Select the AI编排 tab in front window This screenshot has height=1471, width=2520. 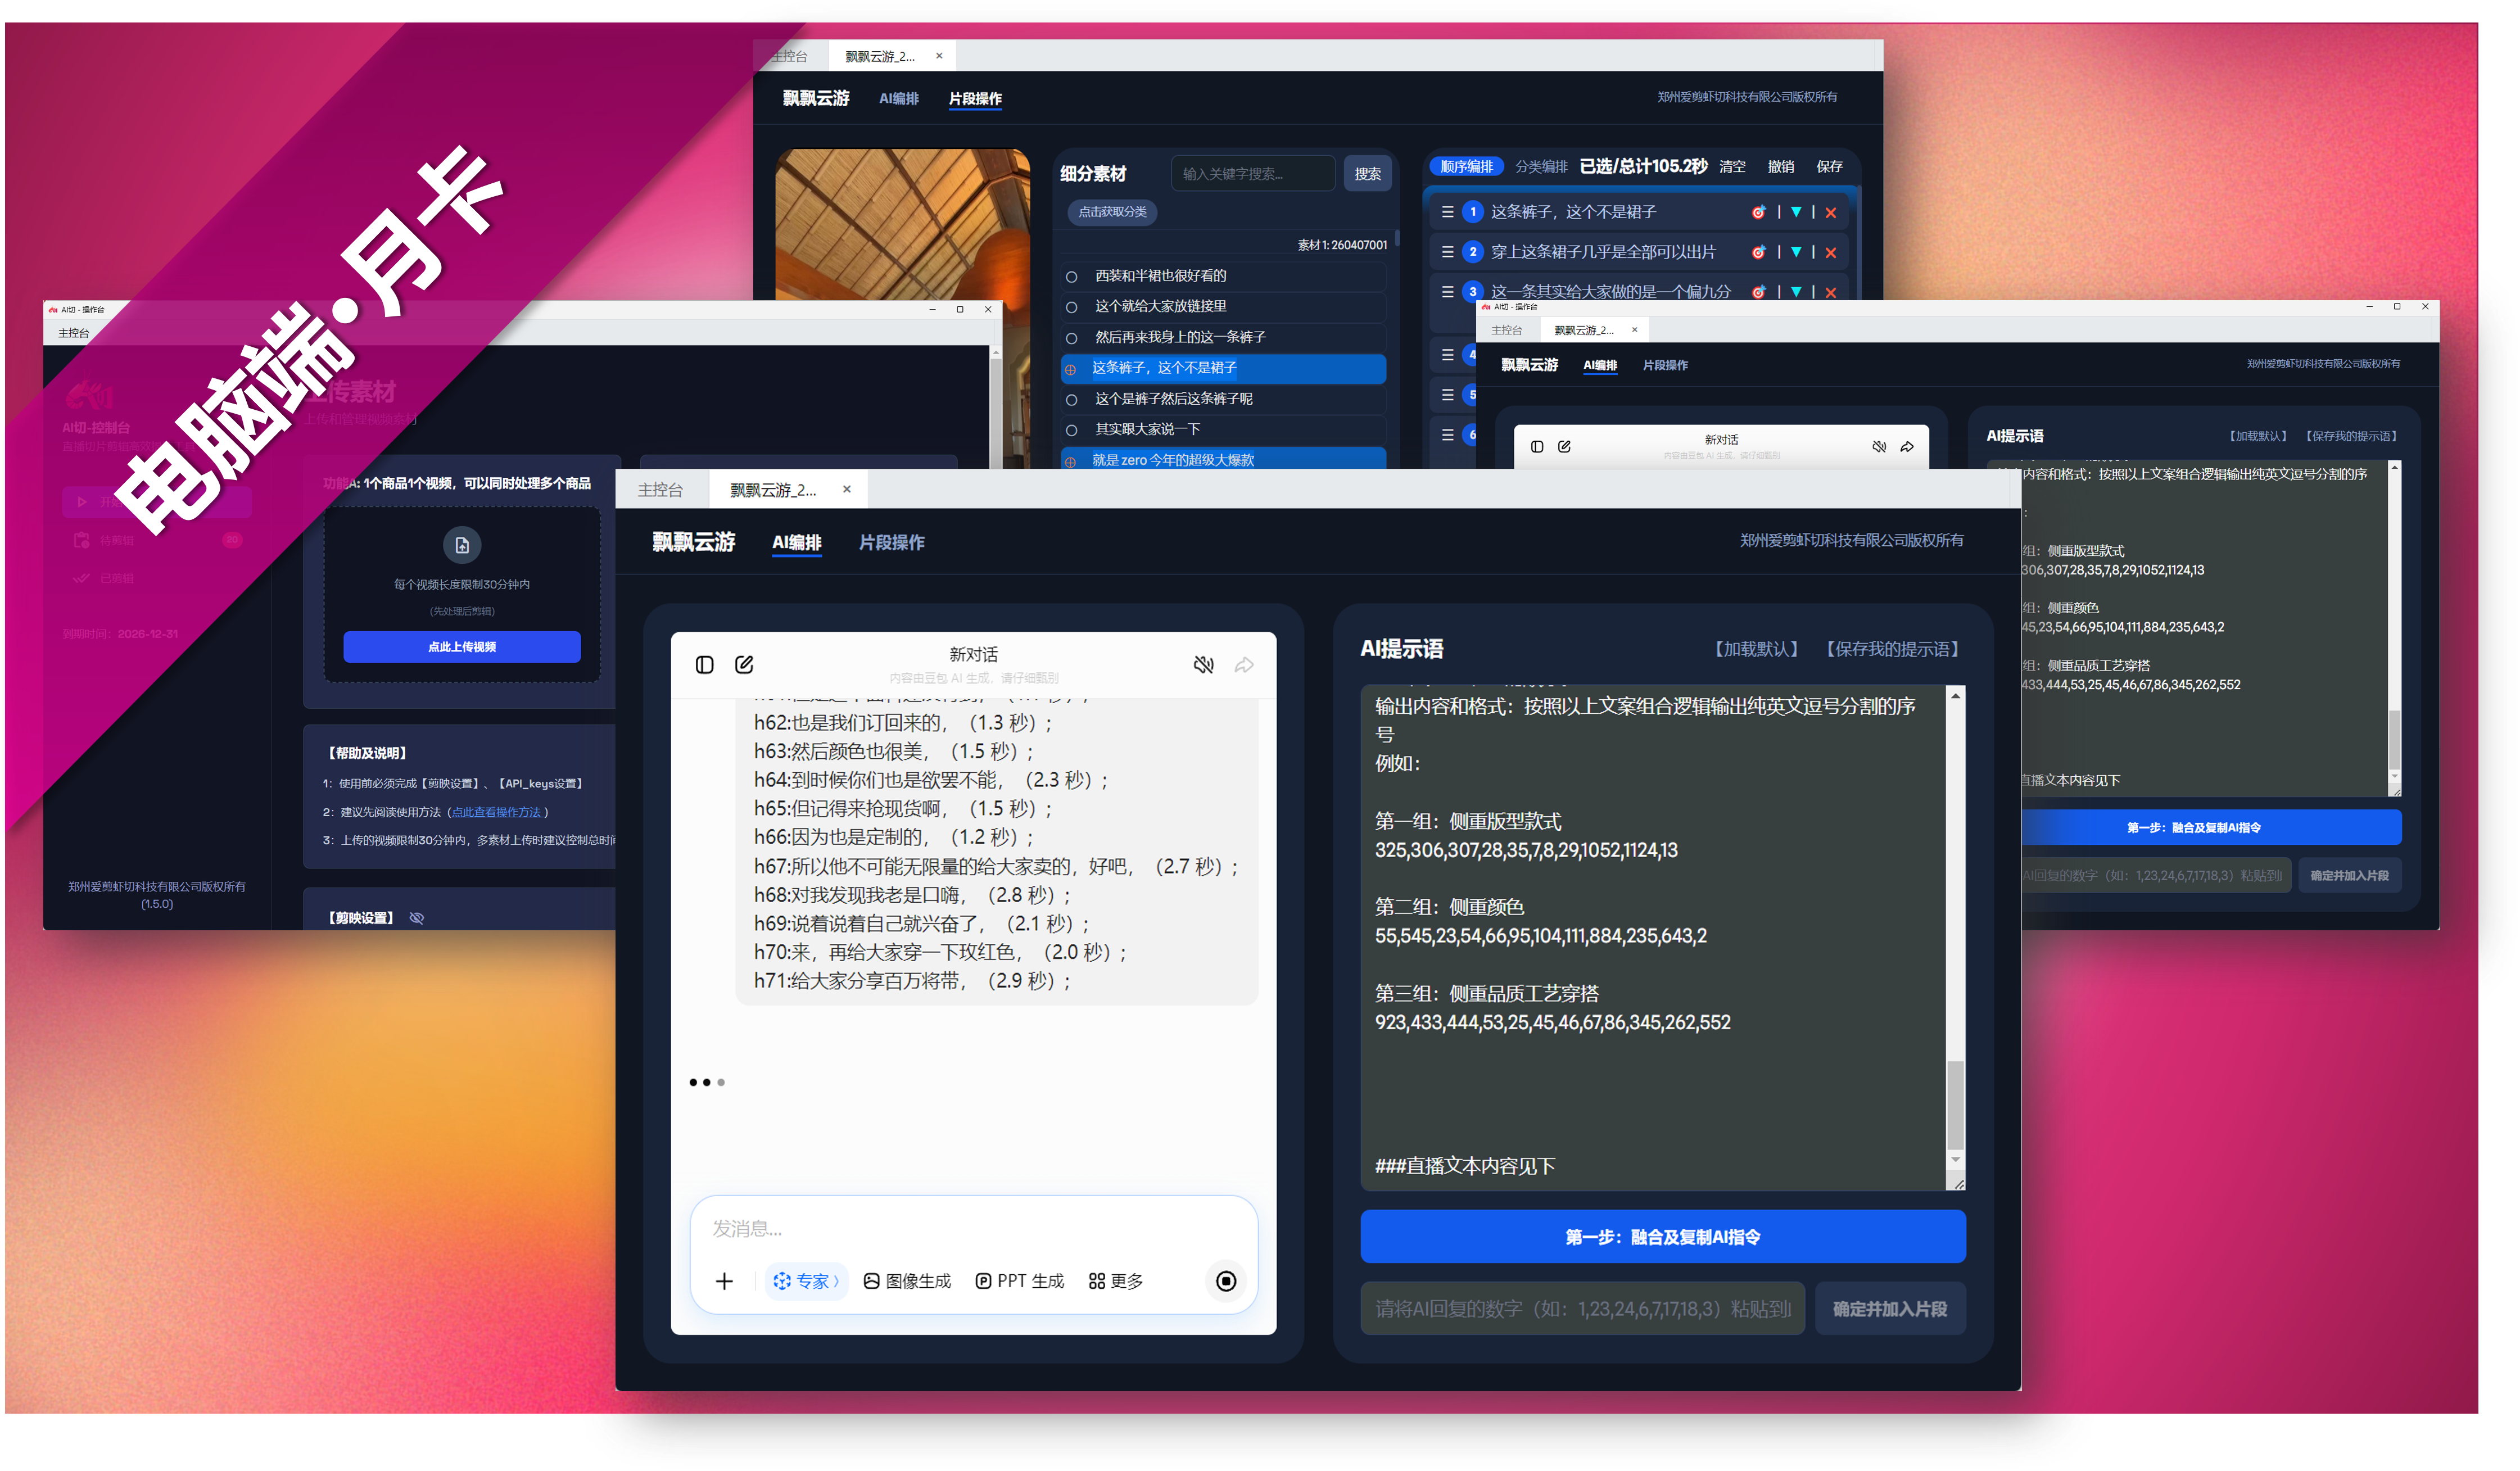(796, 542)
